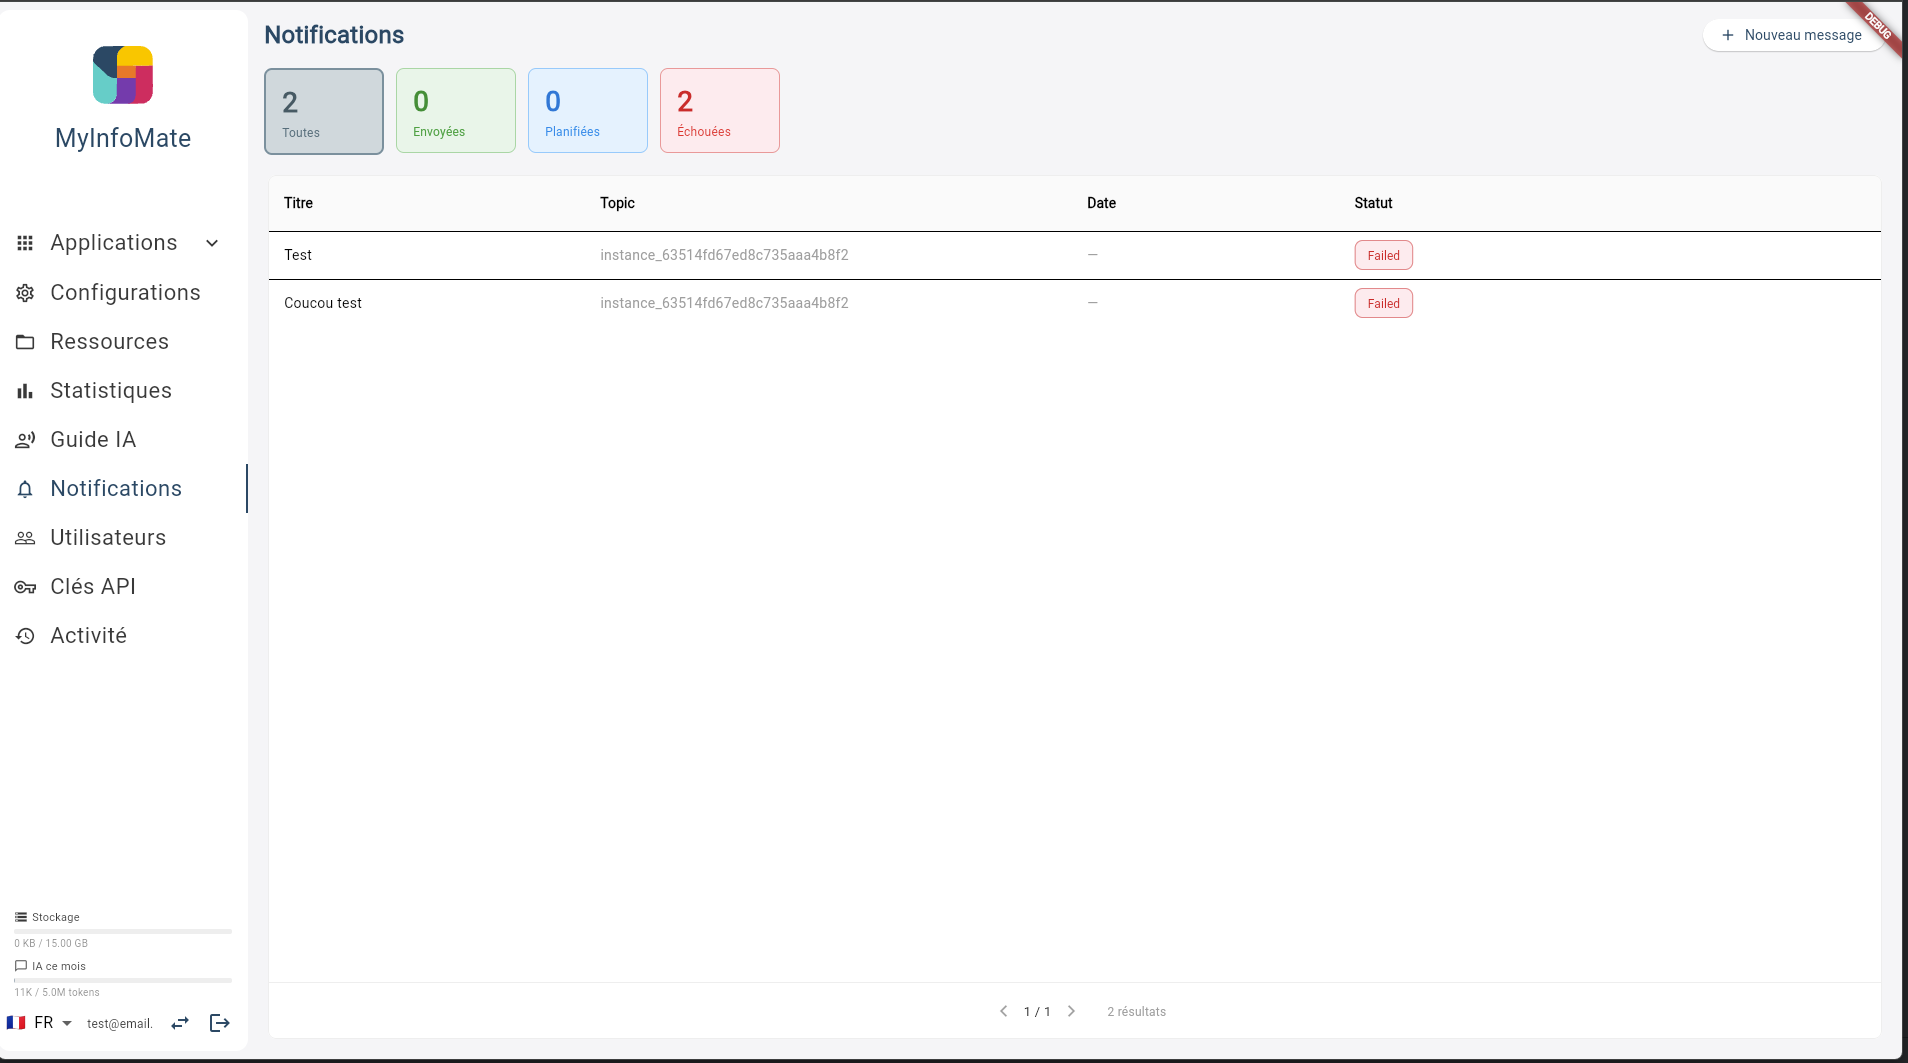Click the logout icon next to email
Viewport: 1908px width, 1063px height.
point(220,1022)
